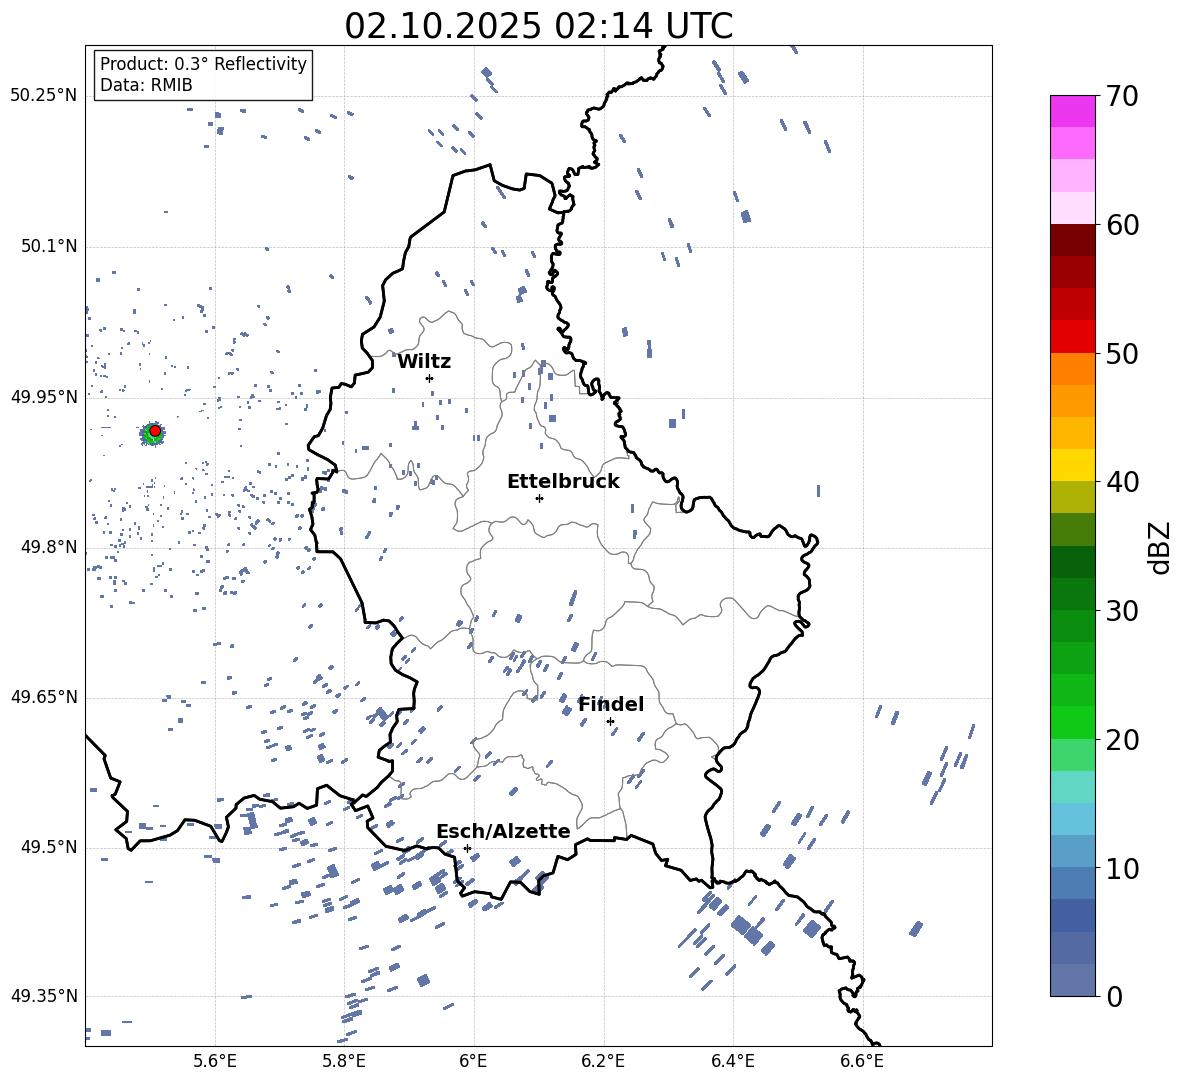This screenshot has height=1081, width=1184.
Task: Click the 70 tick label on colorbar
Action: click(x=1122, y=97)
